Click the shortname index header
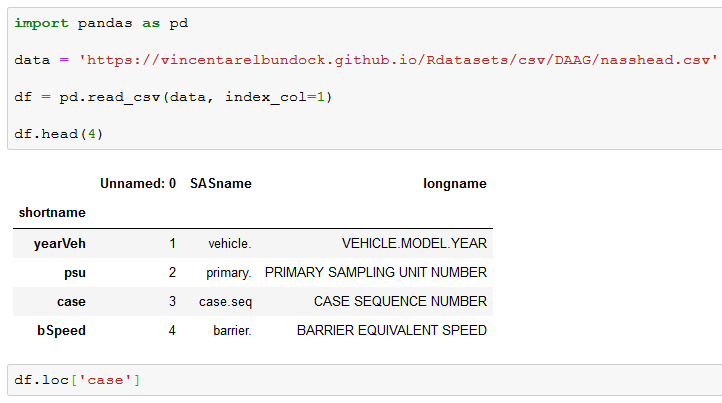The image size is (722, 403). 52,212
